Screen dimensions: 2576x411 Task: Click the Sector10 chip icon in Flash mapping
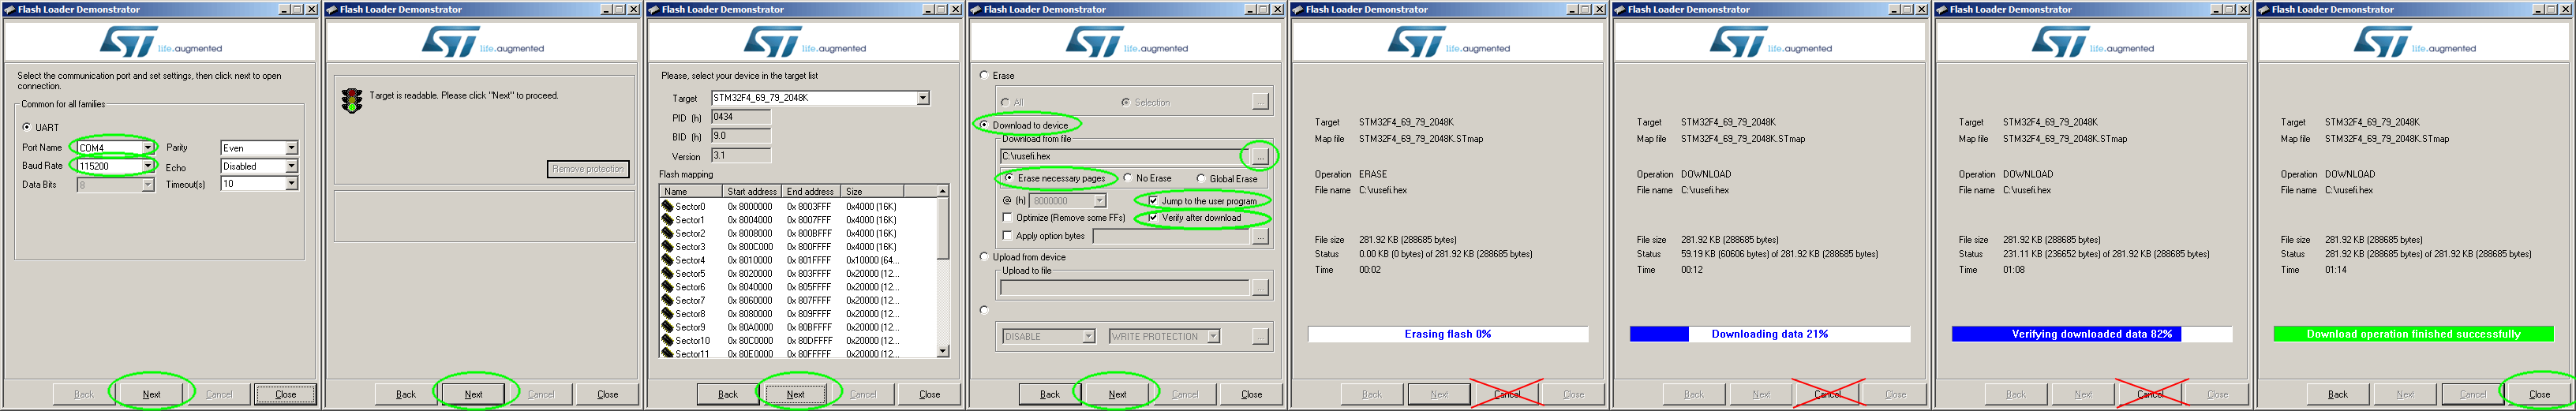(667, 340)
